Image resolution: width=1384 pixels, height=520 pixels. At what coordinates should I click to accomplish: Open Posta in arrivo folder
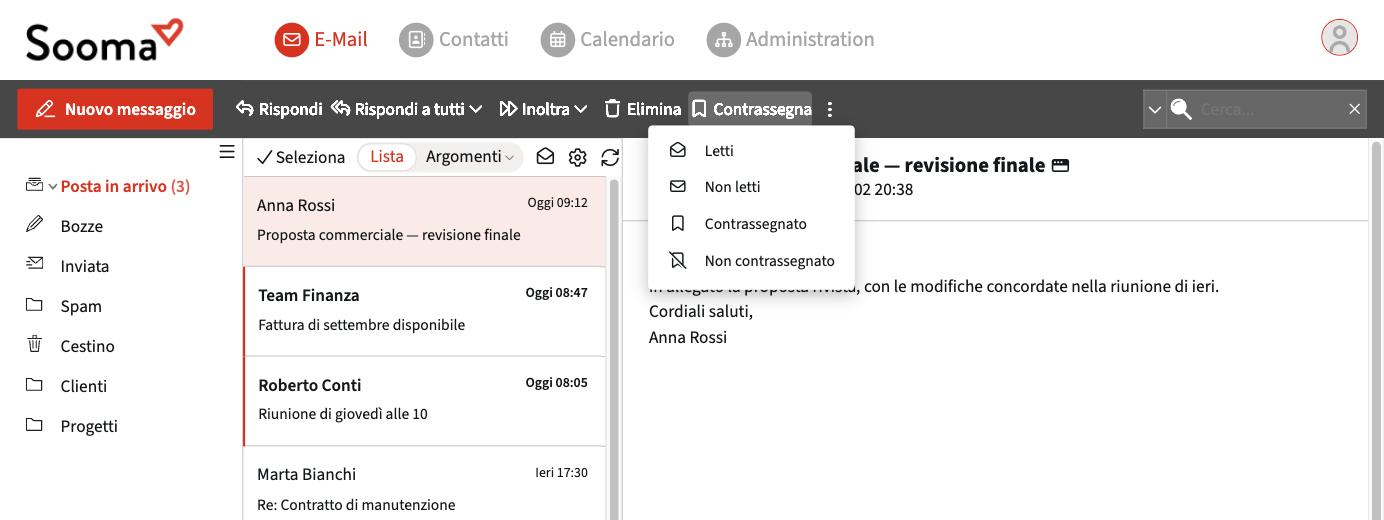(125, 186)
